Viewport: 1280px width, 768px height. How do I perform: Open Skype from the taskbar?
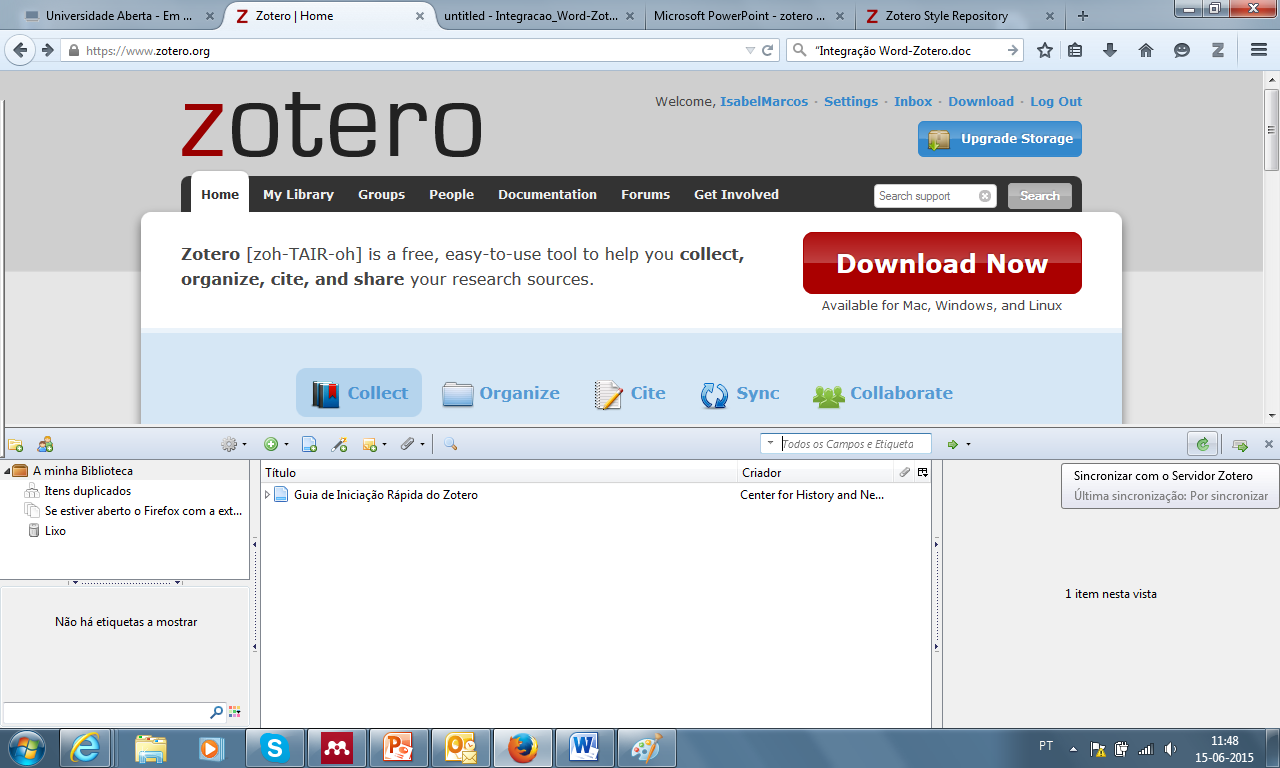click(274, 747)
